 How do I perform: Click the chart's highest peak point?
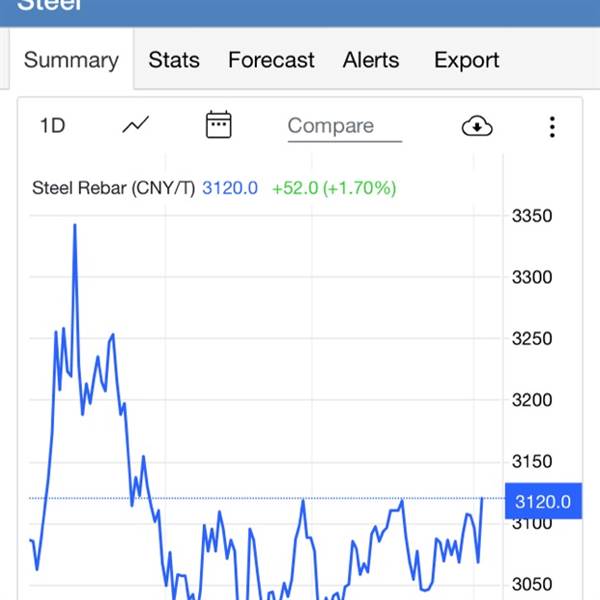tap(74, 225)
